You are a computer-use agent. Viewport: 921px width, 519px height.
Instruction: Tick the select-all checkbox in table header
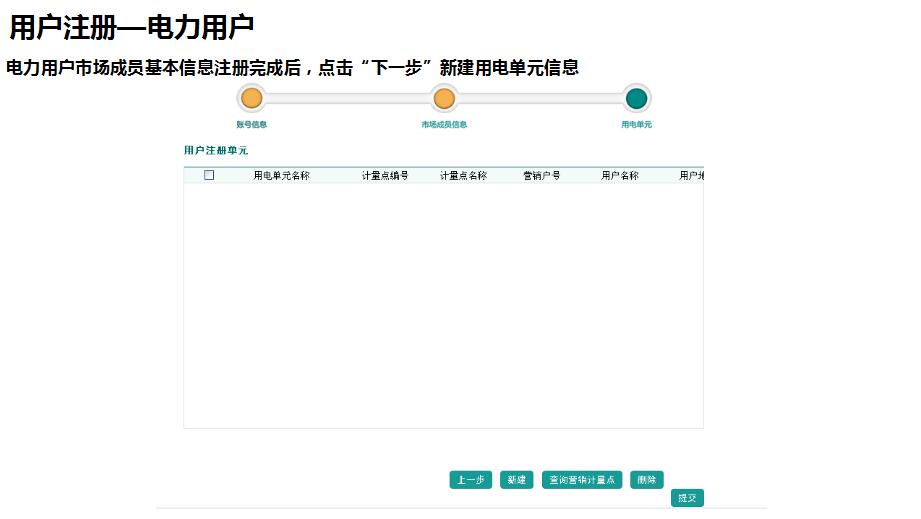tap(209, 175)
